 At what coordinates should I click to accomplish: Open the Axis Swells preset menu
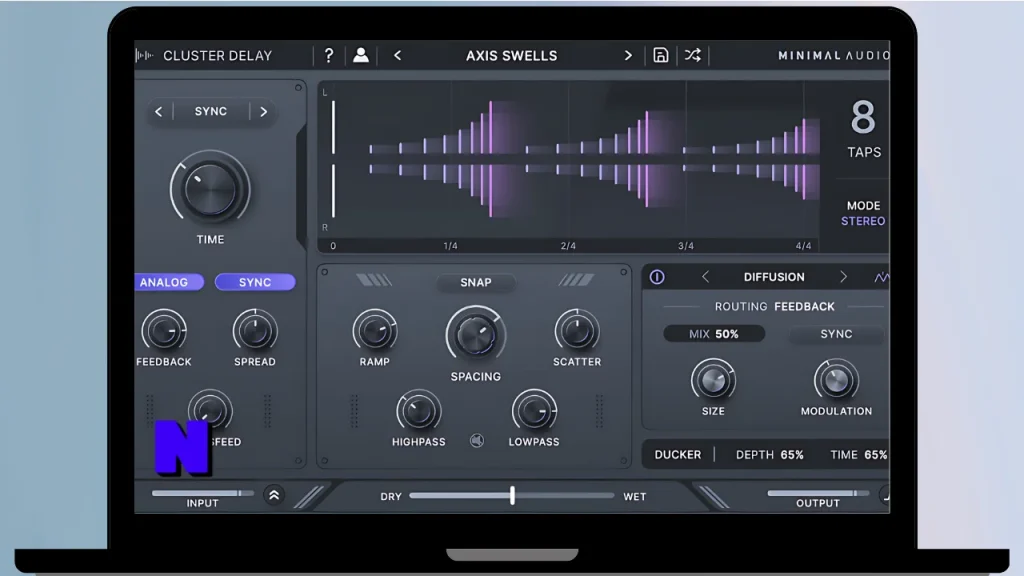(x=511, y=56)
